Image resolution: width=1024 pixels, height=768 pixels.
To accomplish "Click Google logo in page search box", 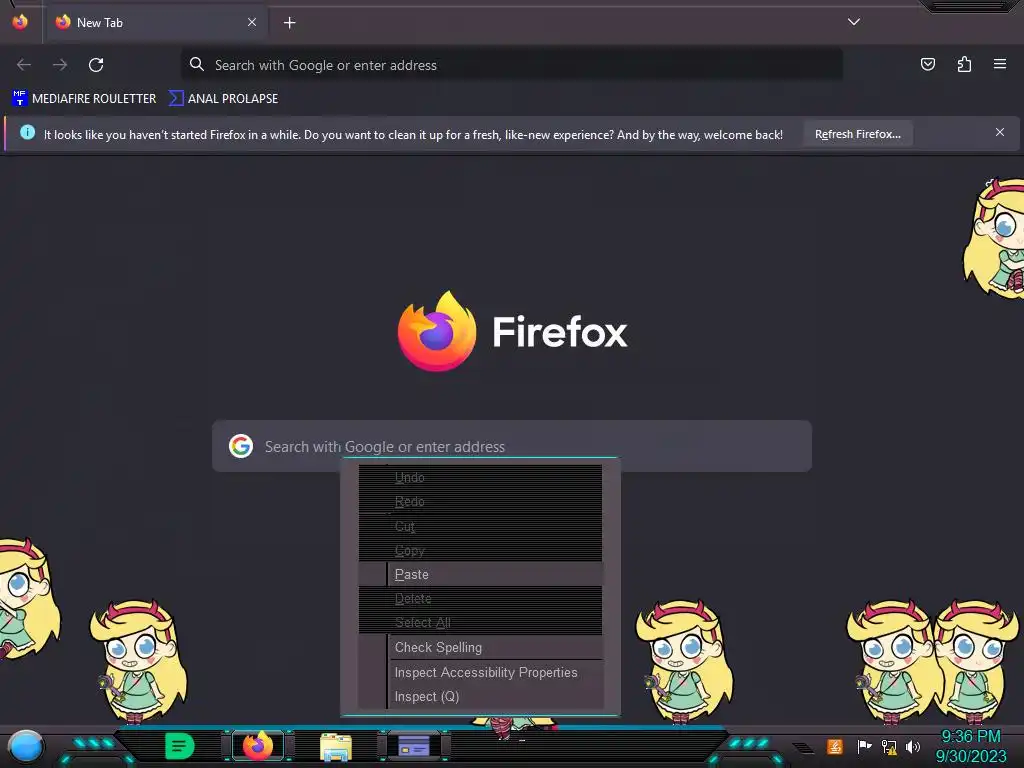I will (x=241, y=446).
